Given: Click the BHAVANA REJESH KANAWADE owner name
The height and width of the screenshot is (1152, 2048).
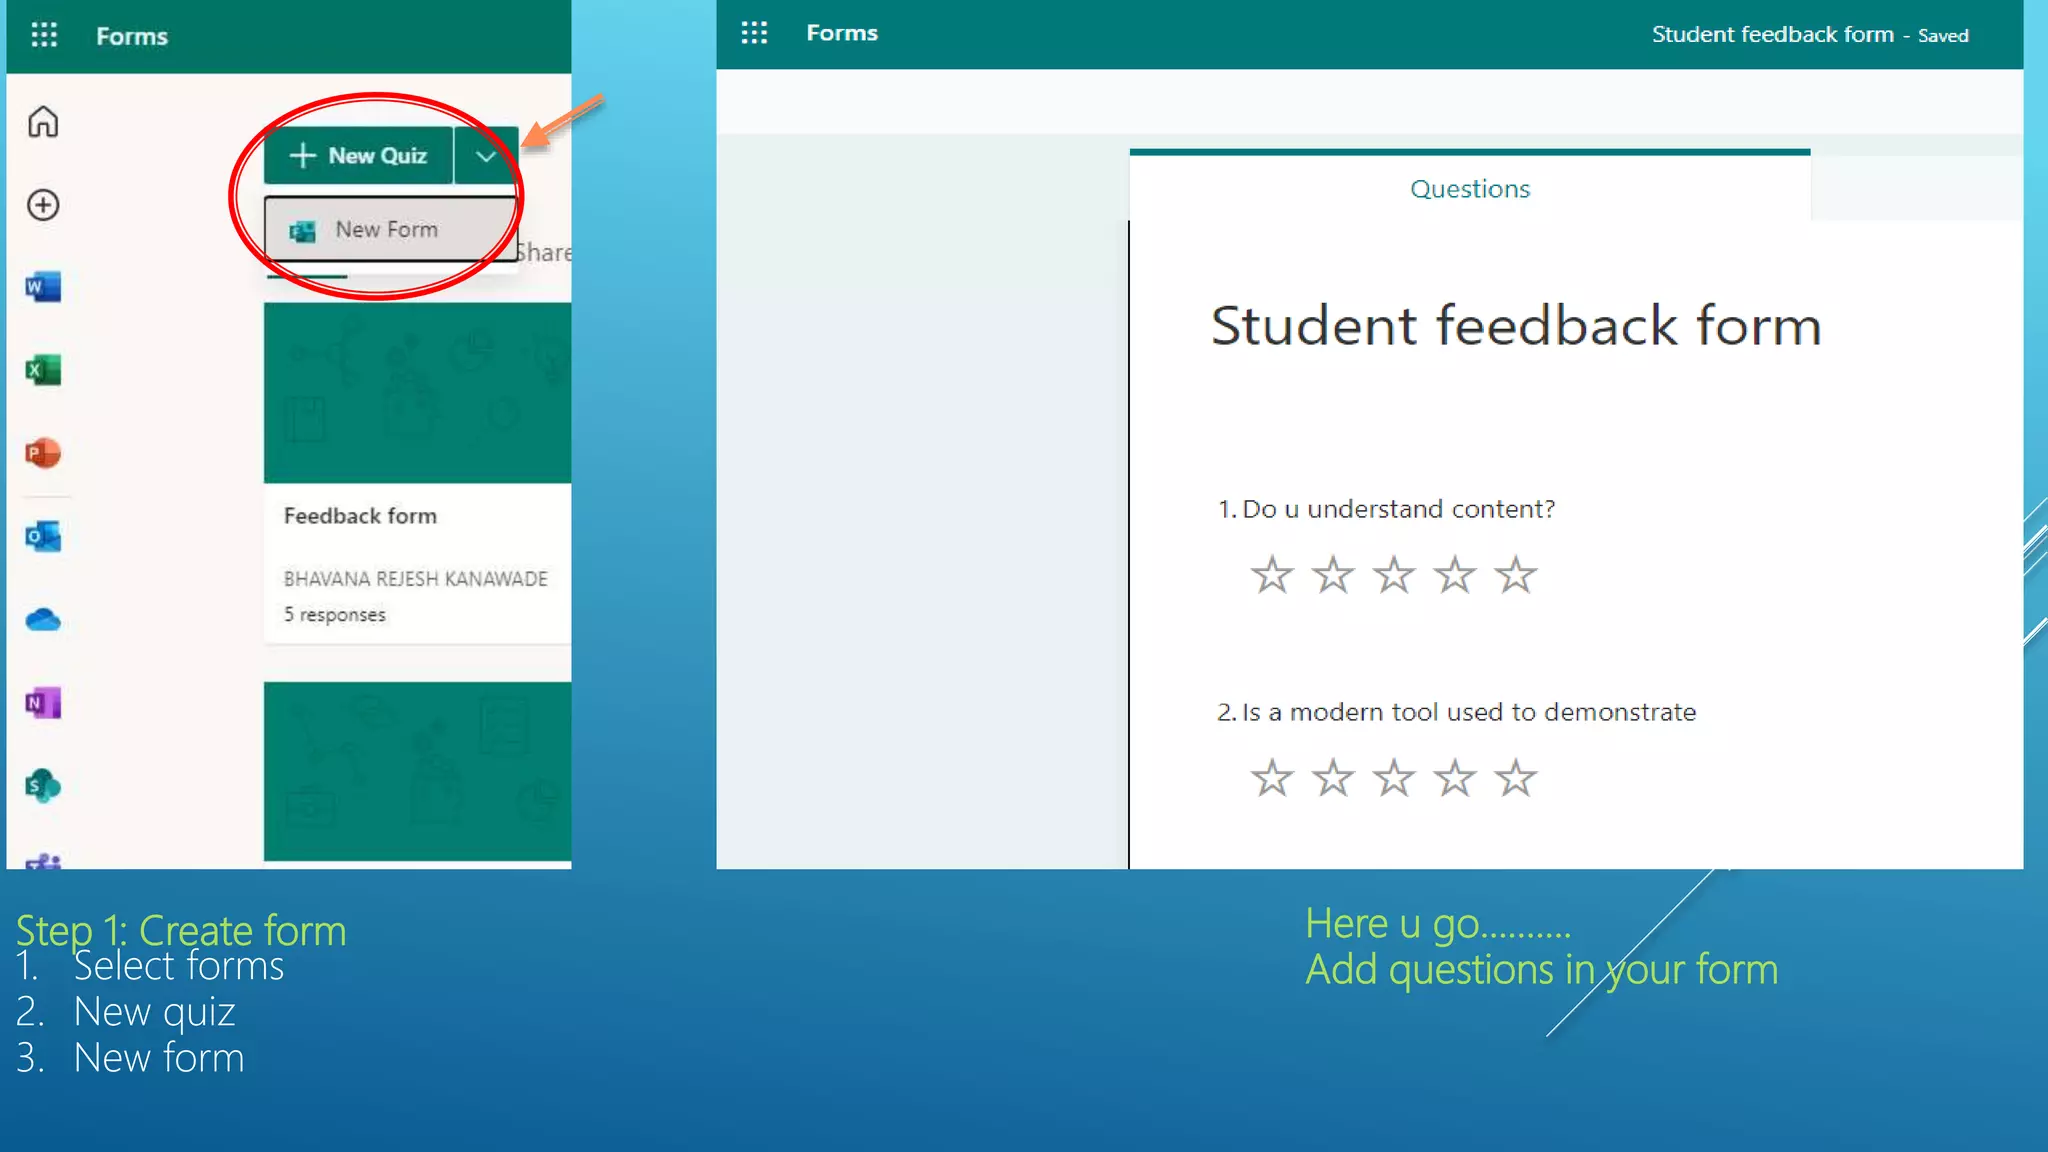Looking at the screenshot, I should pyautogui.click(x=415, y=579).
